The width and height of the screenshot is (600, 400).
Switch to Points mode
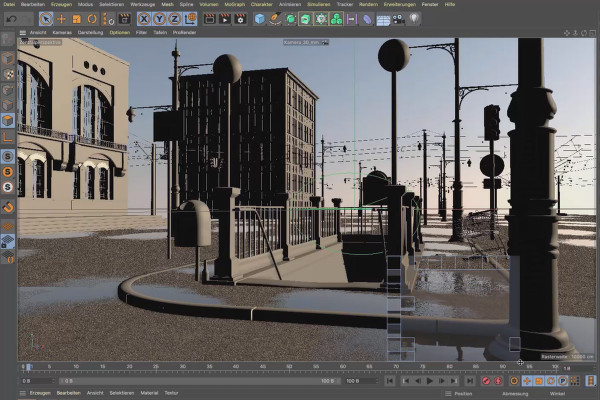pos(8,90)
